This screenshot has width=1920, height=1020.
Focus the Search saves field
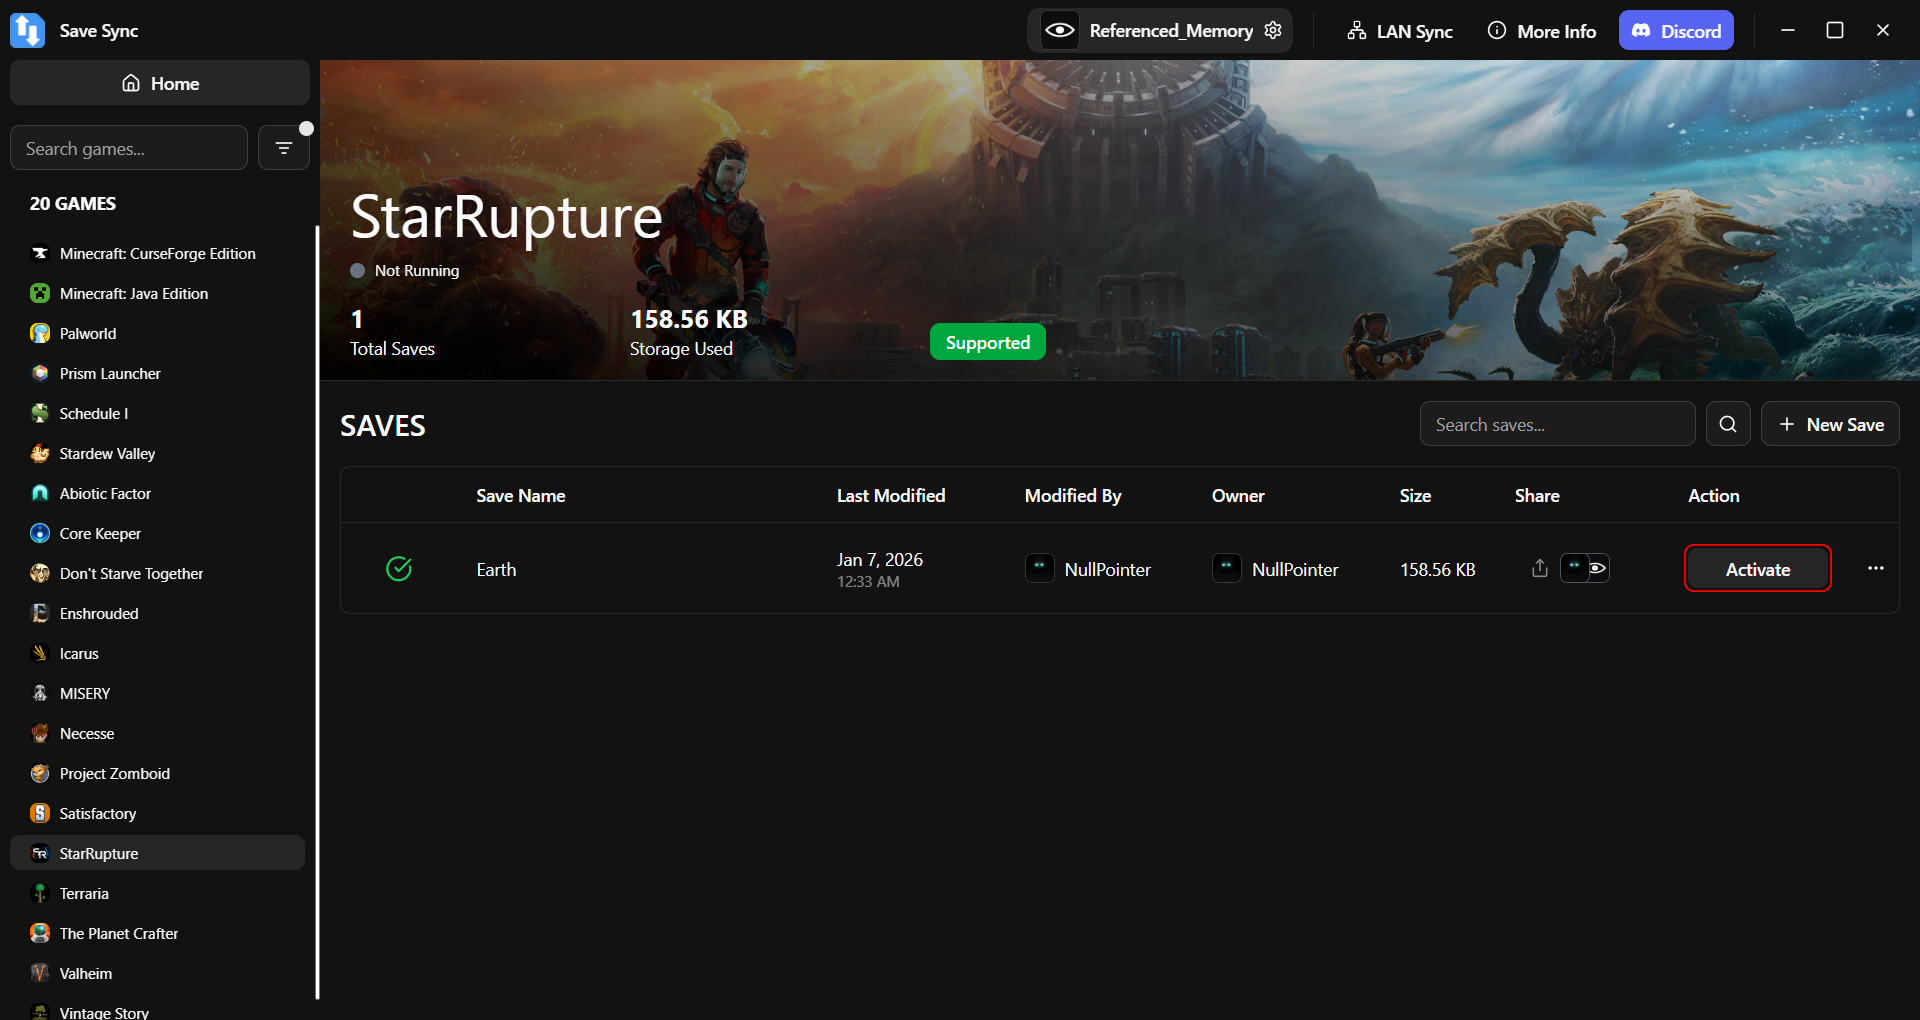click(1557, 424)
